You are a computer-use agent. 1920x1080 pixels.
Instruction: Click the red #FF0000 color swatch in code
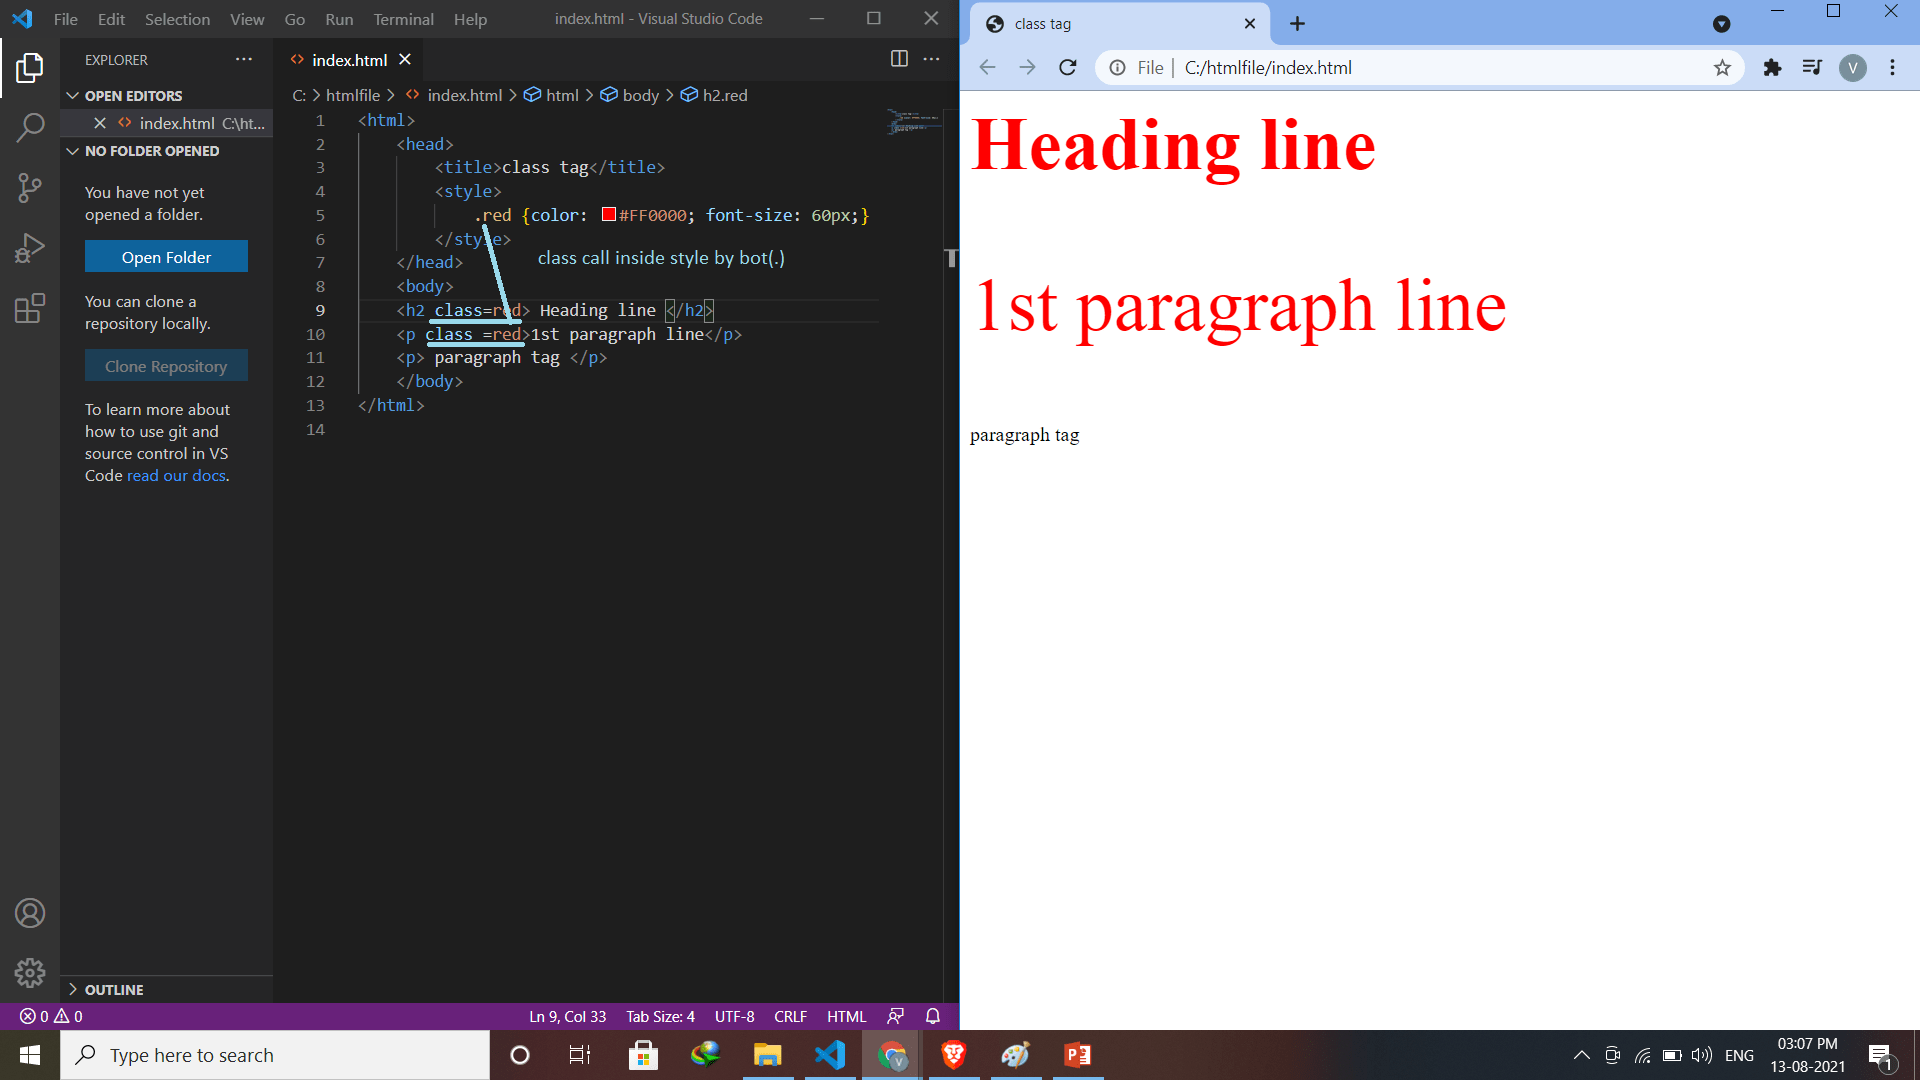[x=607, y=214]
